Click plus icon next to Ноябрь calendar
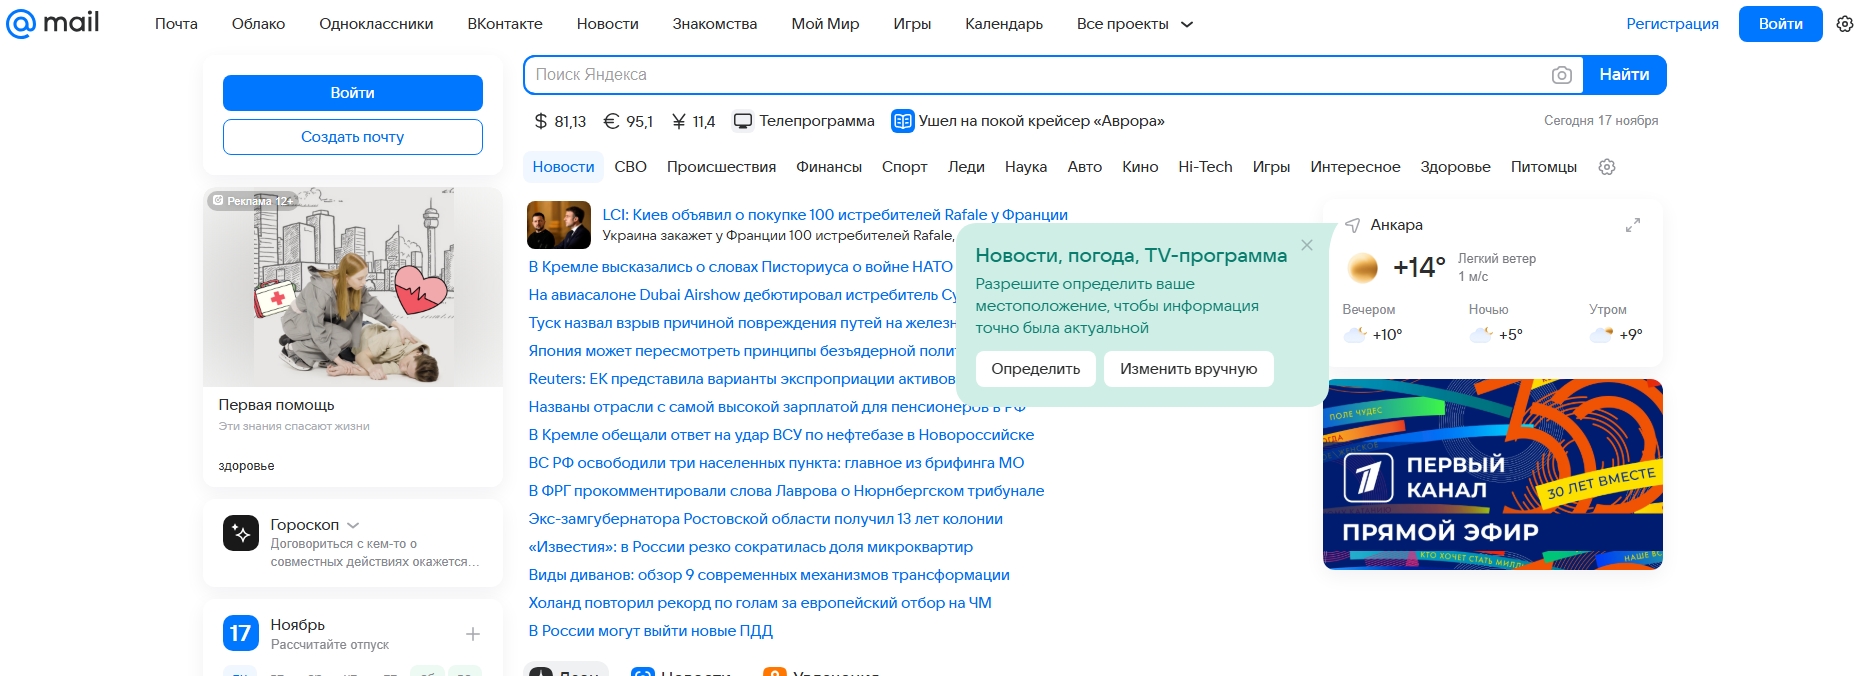Image resolution: width=1857 pixels, height=676 pixels. pyautogui.click(x=473, y=634)
